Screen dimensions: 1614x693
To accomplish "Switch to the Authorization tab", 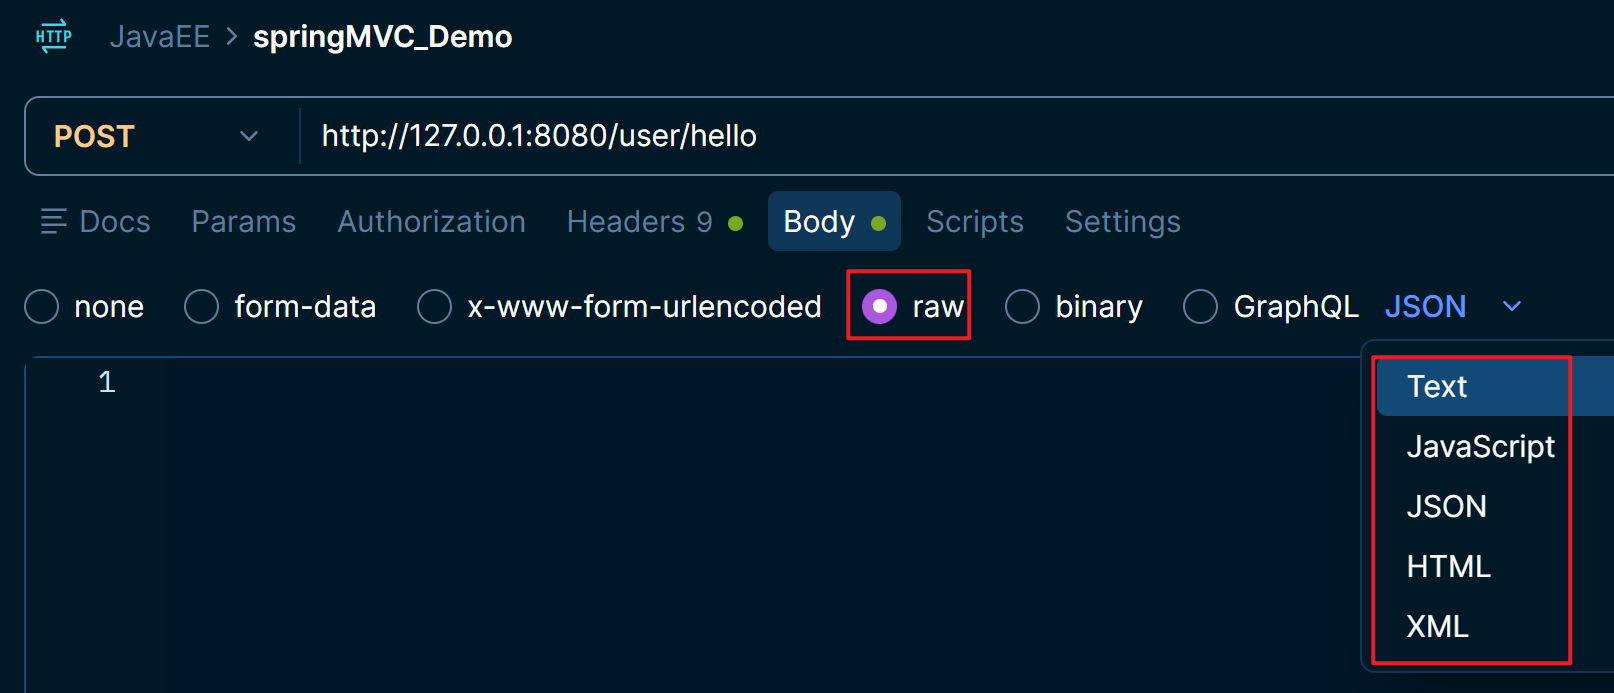I will tap(431, 221).
